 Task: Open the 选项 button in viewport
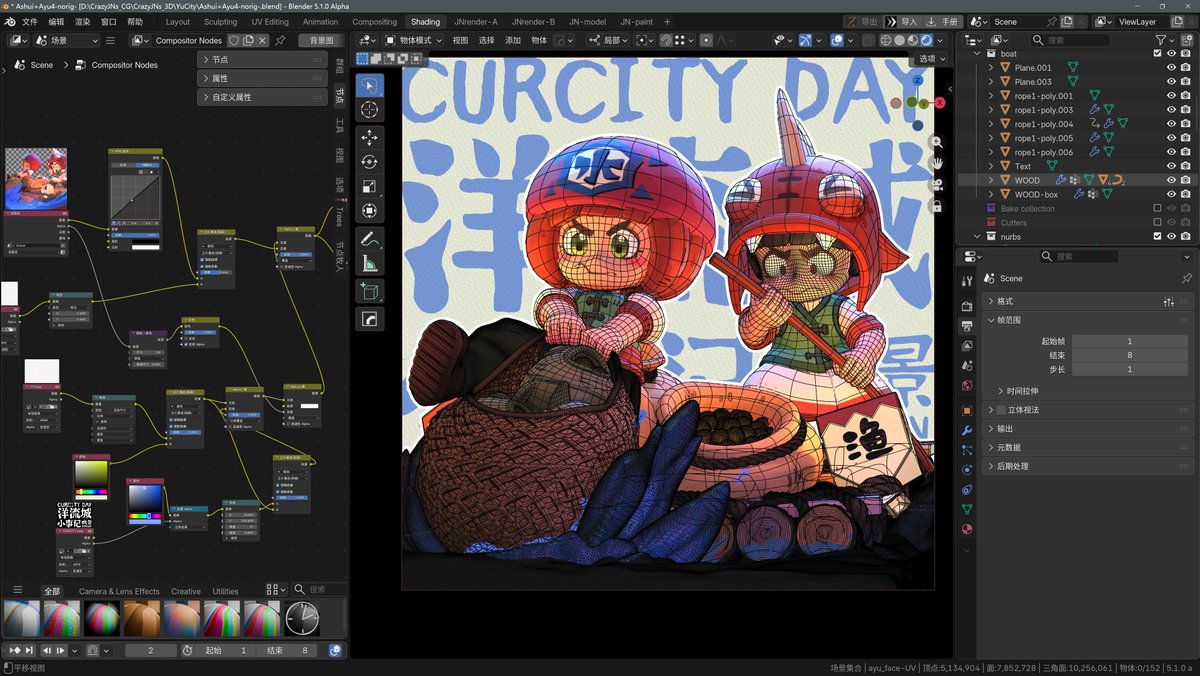point(932,59)
